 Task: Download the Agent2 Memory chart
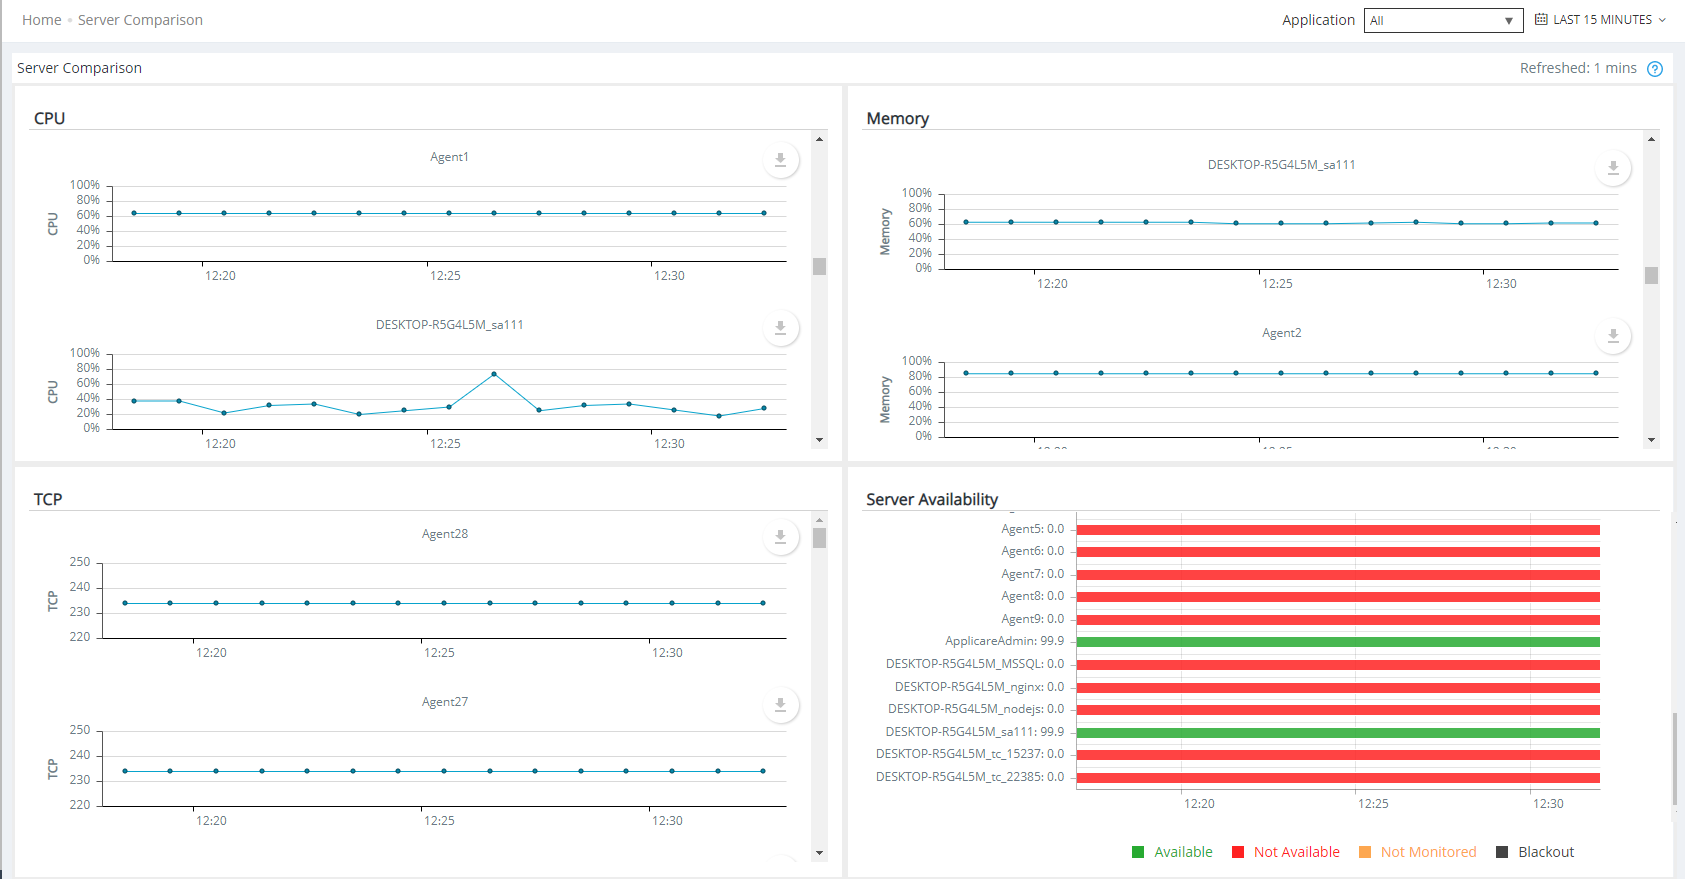(x=1612, y=336)
